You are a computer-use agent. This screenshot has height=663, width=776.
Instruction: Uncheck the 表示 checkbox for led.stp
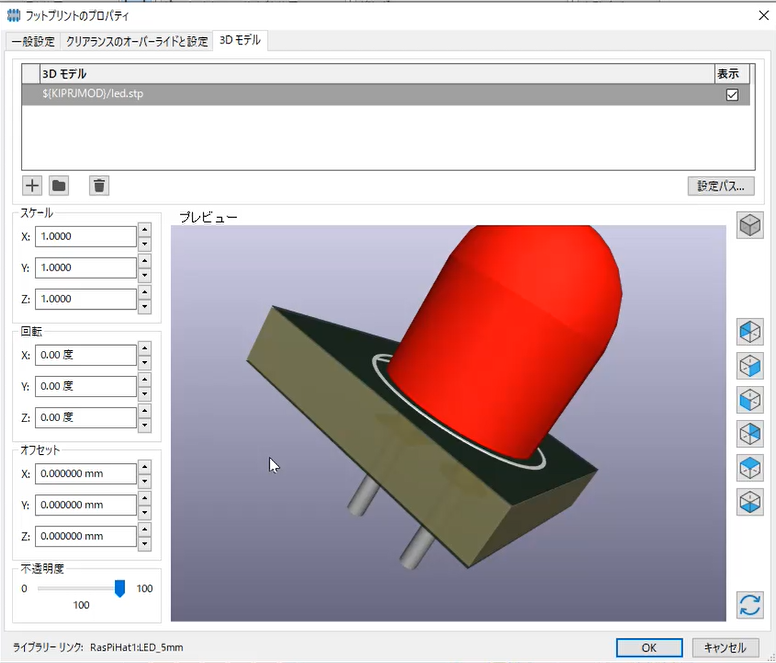[732, 95]
